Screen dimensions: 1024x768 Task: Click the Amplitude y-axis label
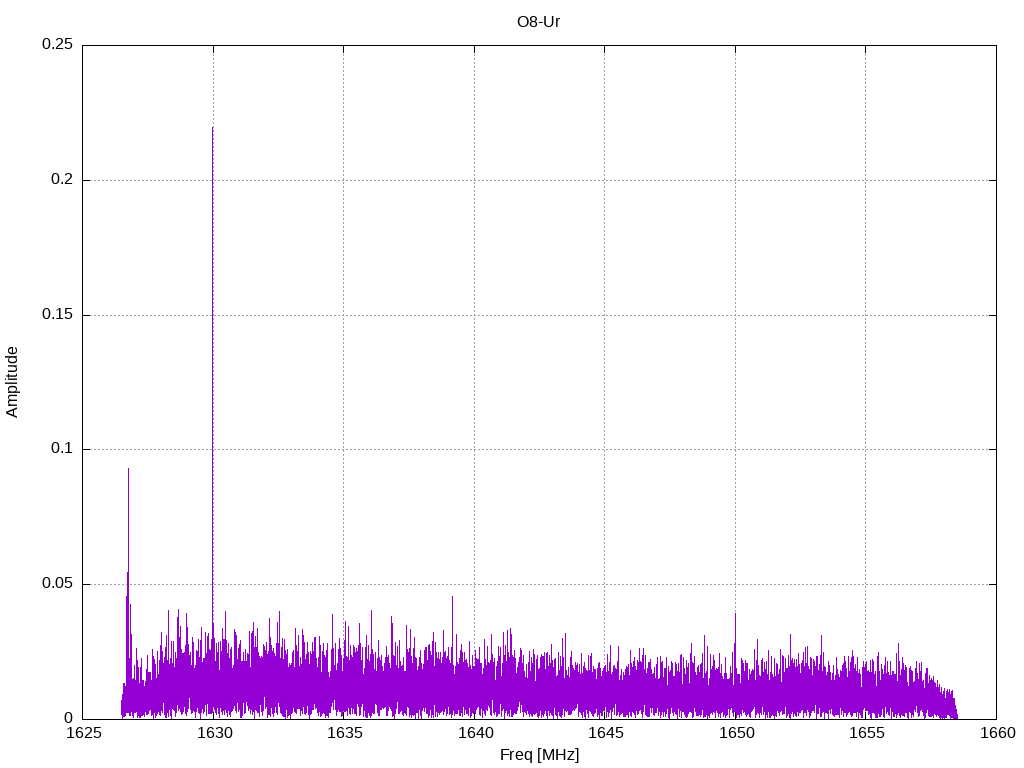[x=12, y=381]
